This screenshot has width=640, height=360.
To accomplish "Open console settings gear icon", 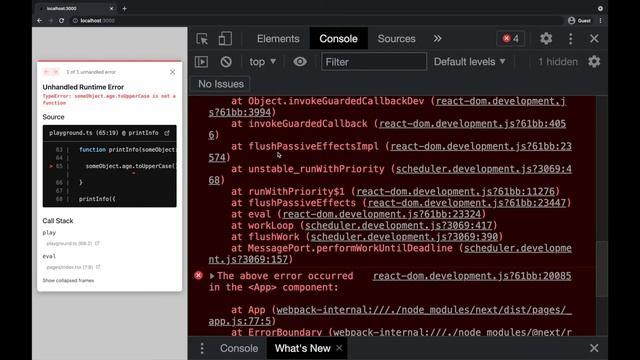I will (594, 62).
